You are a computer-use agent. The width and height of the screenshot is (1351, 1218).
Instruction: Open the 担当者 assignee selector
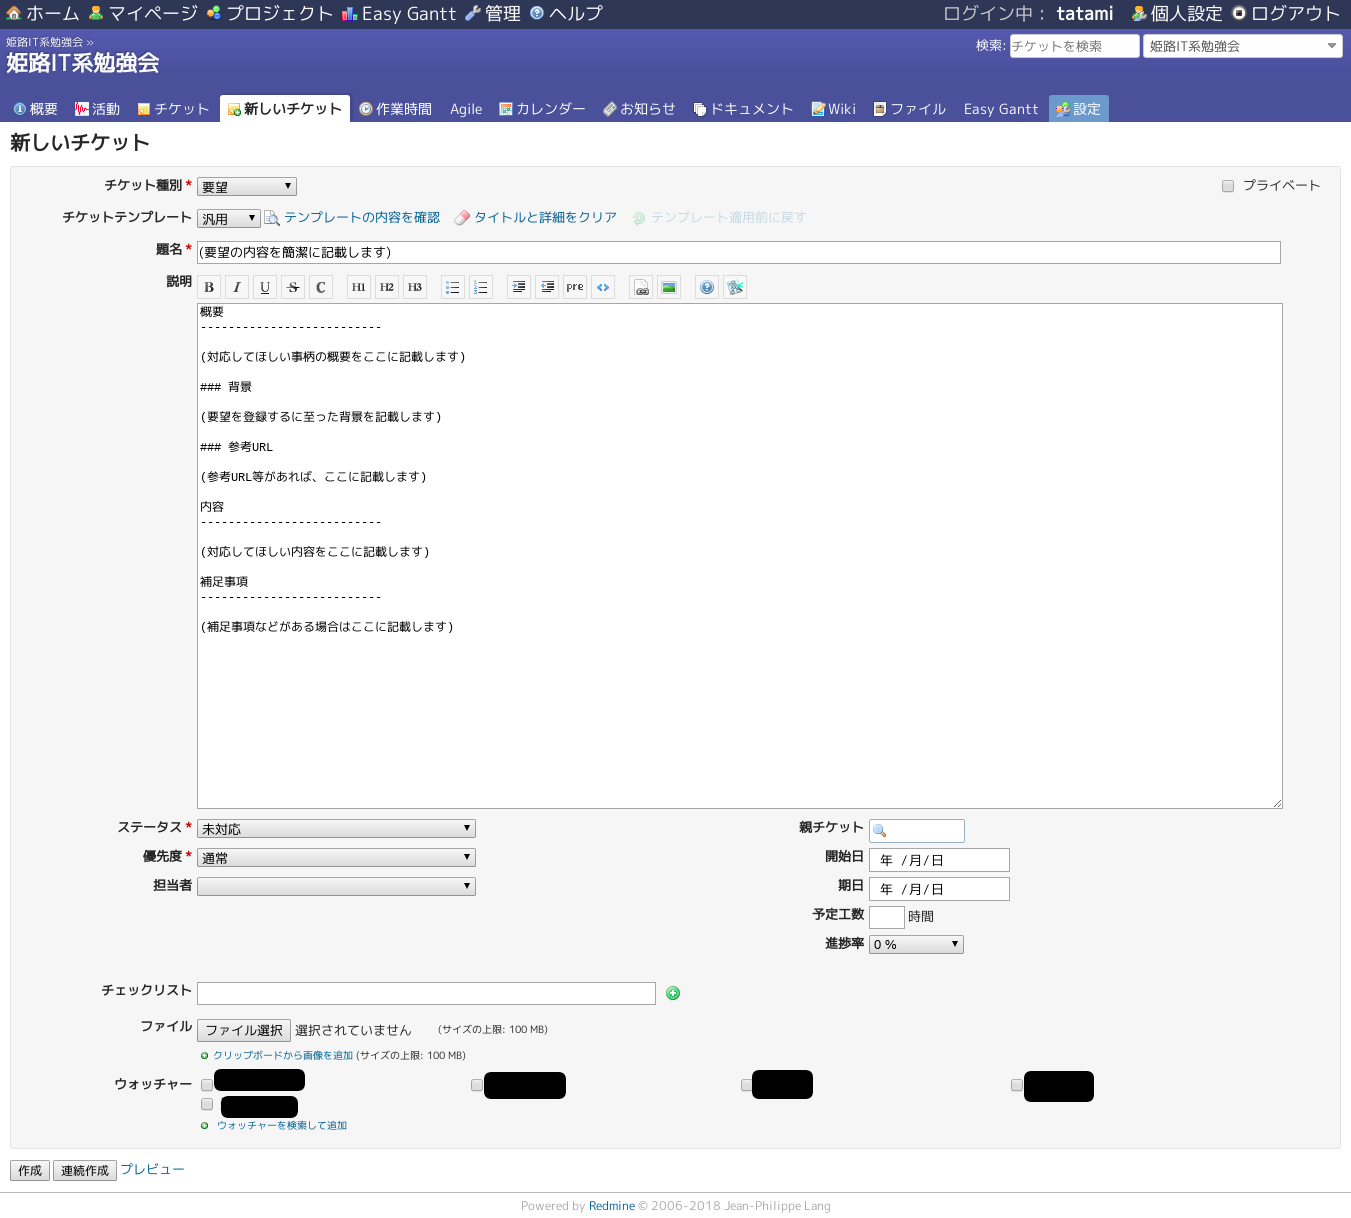(336, 886)
